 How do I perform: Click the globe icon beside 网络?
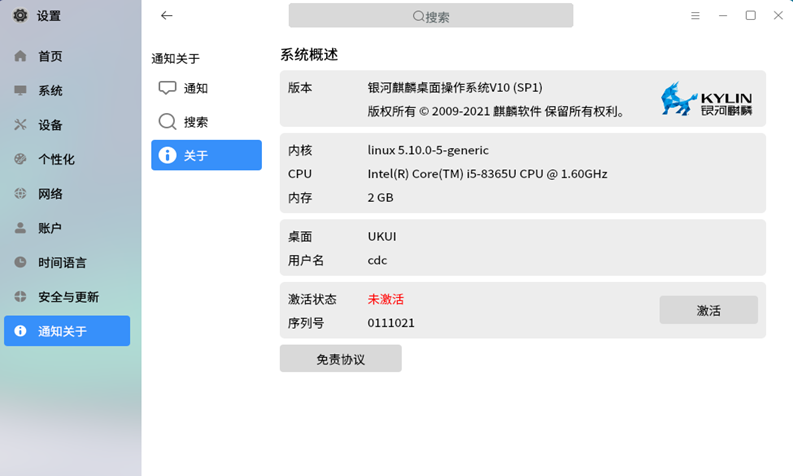point(20,193)
